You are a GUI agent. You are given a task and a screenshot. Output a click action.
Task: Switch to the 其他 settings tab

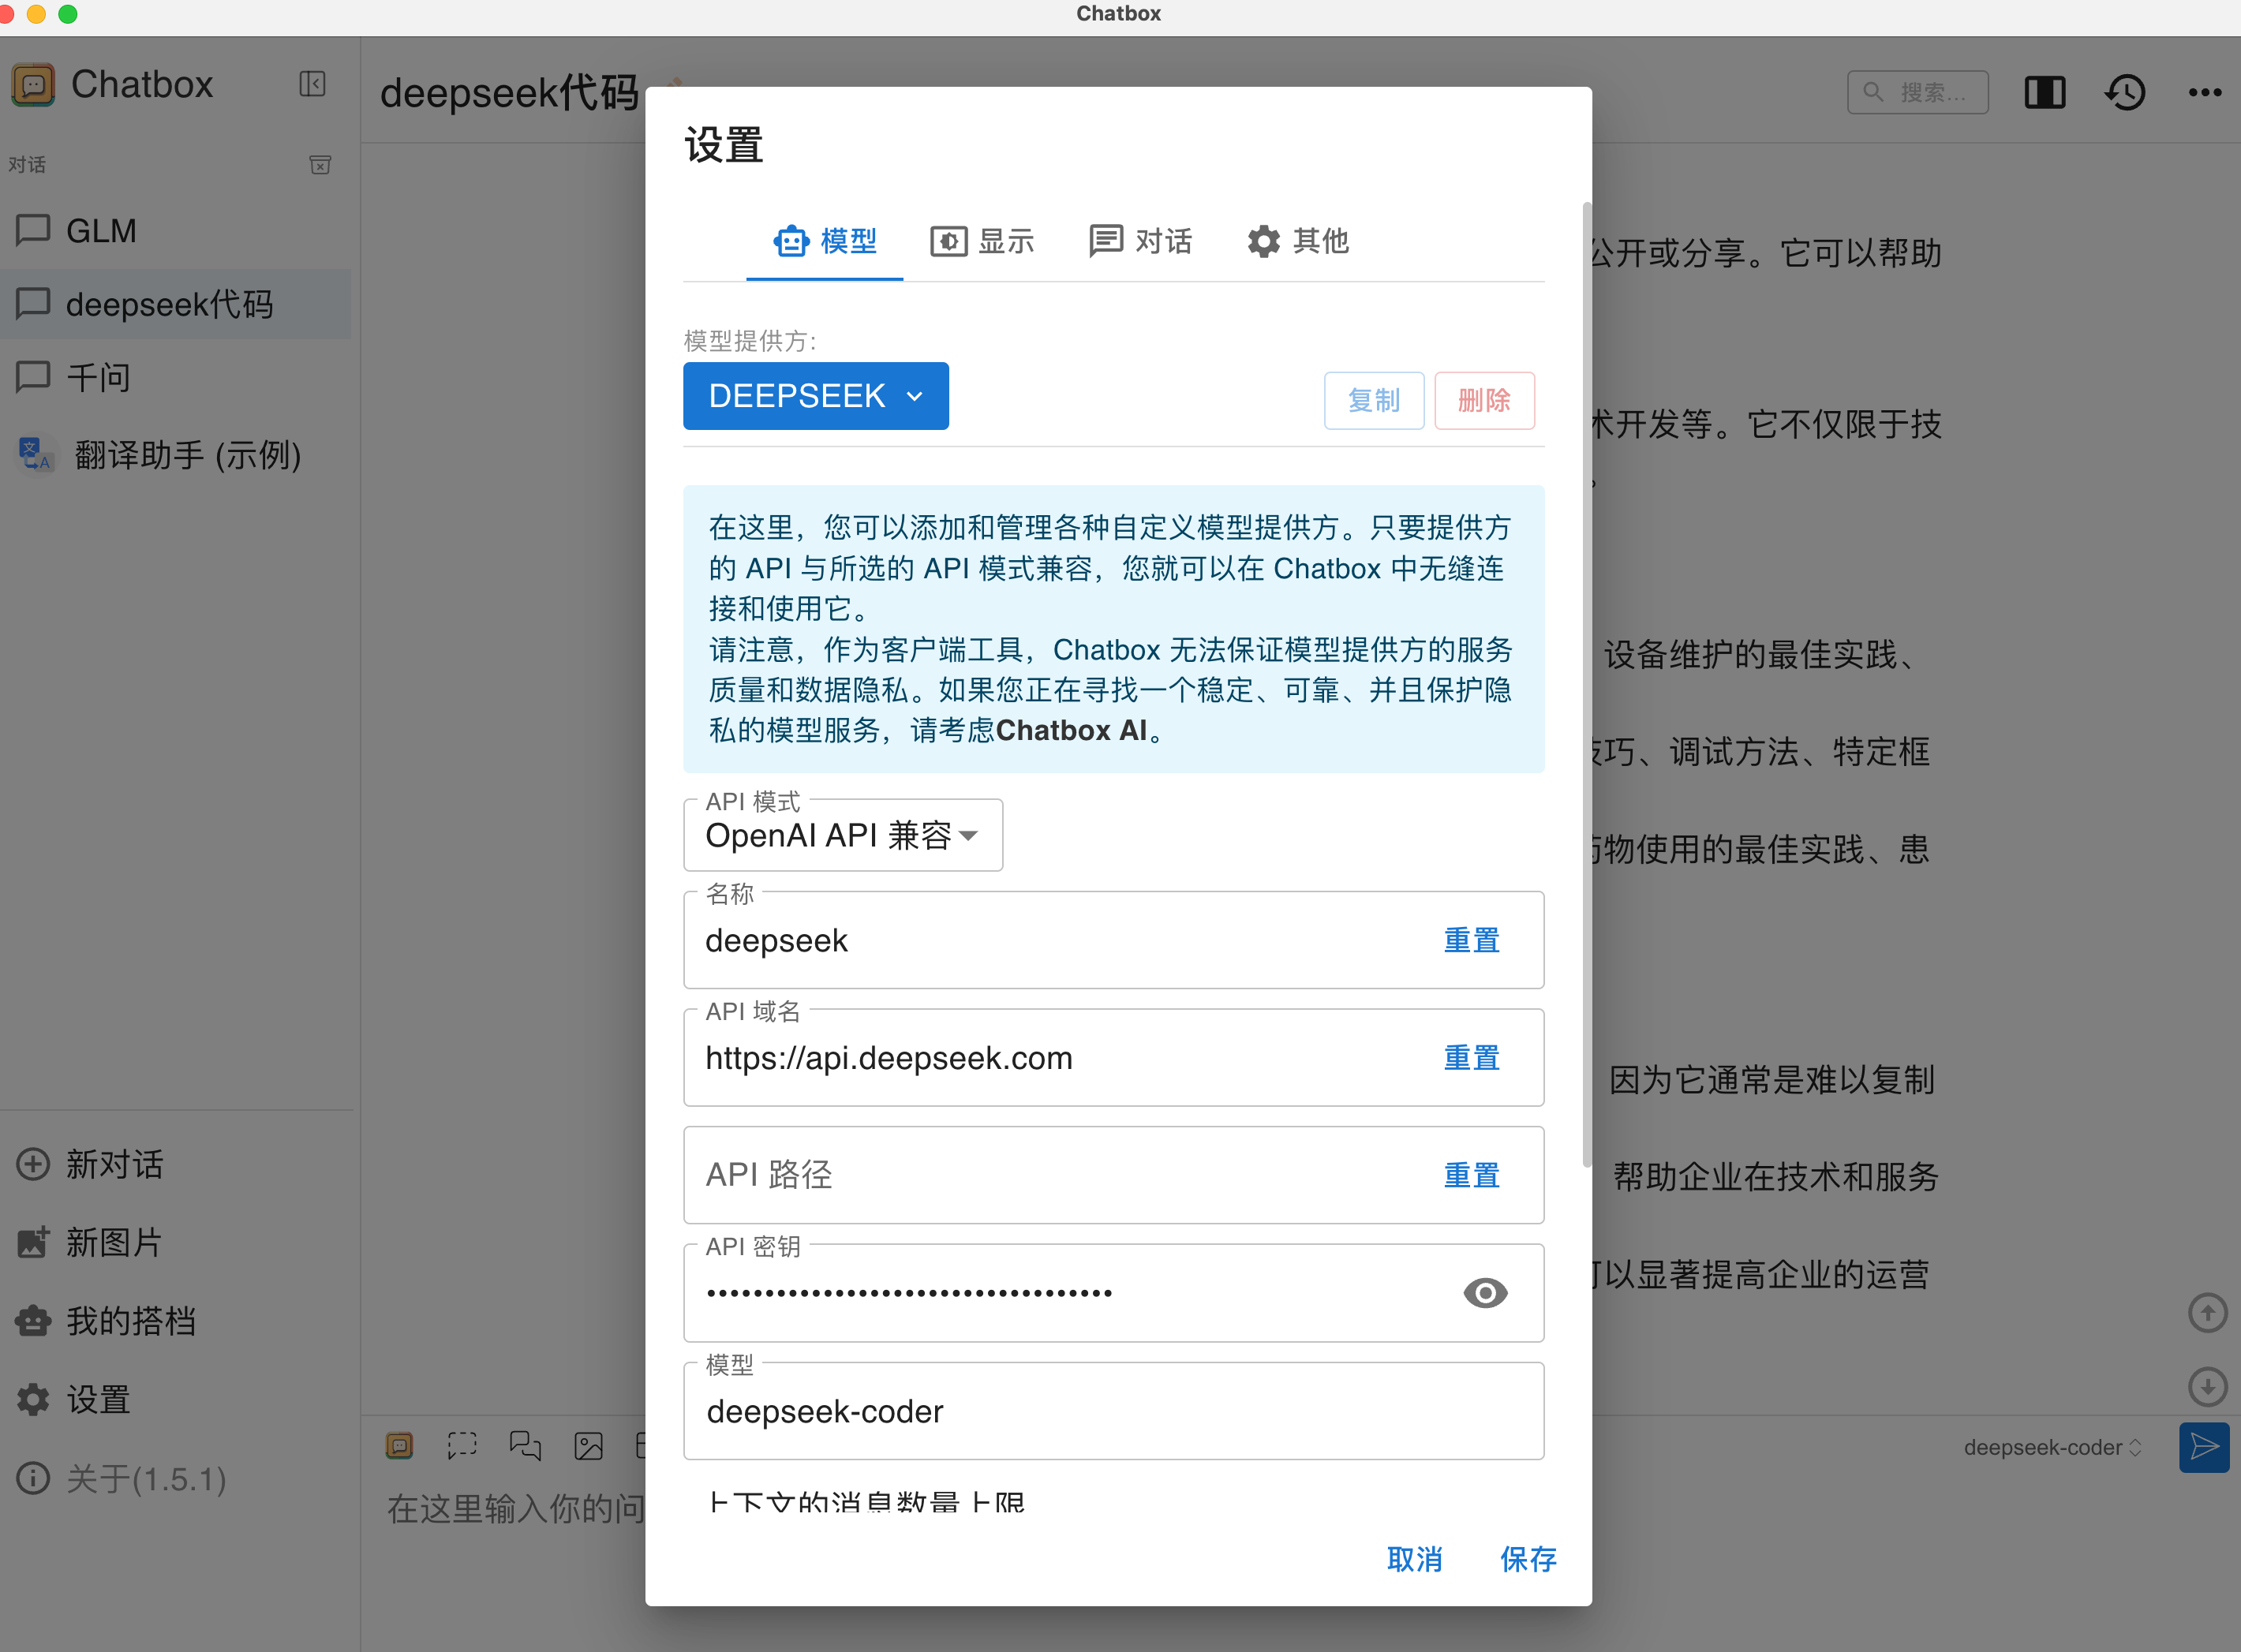[1298, 241]
